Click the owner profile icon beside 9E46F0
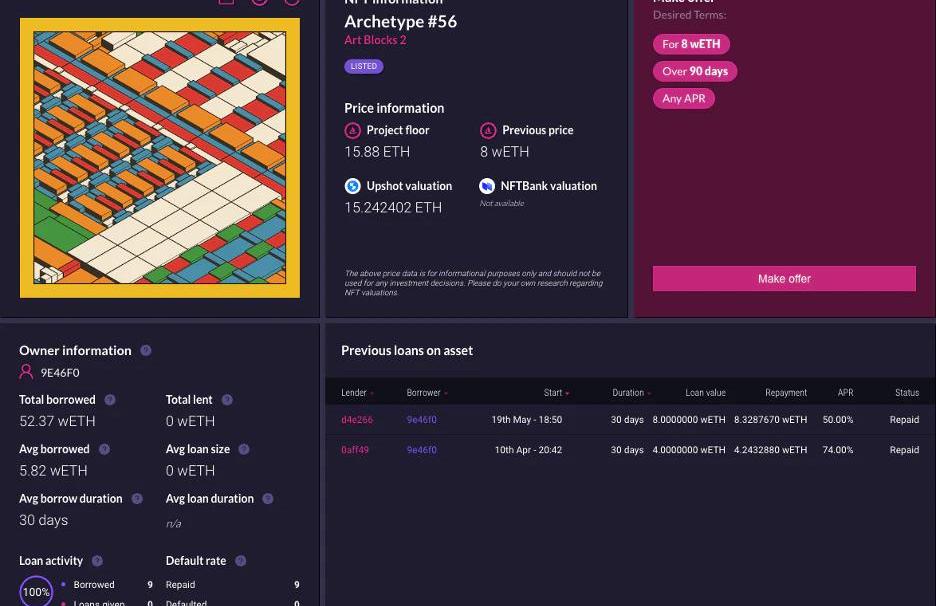The image size is (936, 606). [27, 373]
